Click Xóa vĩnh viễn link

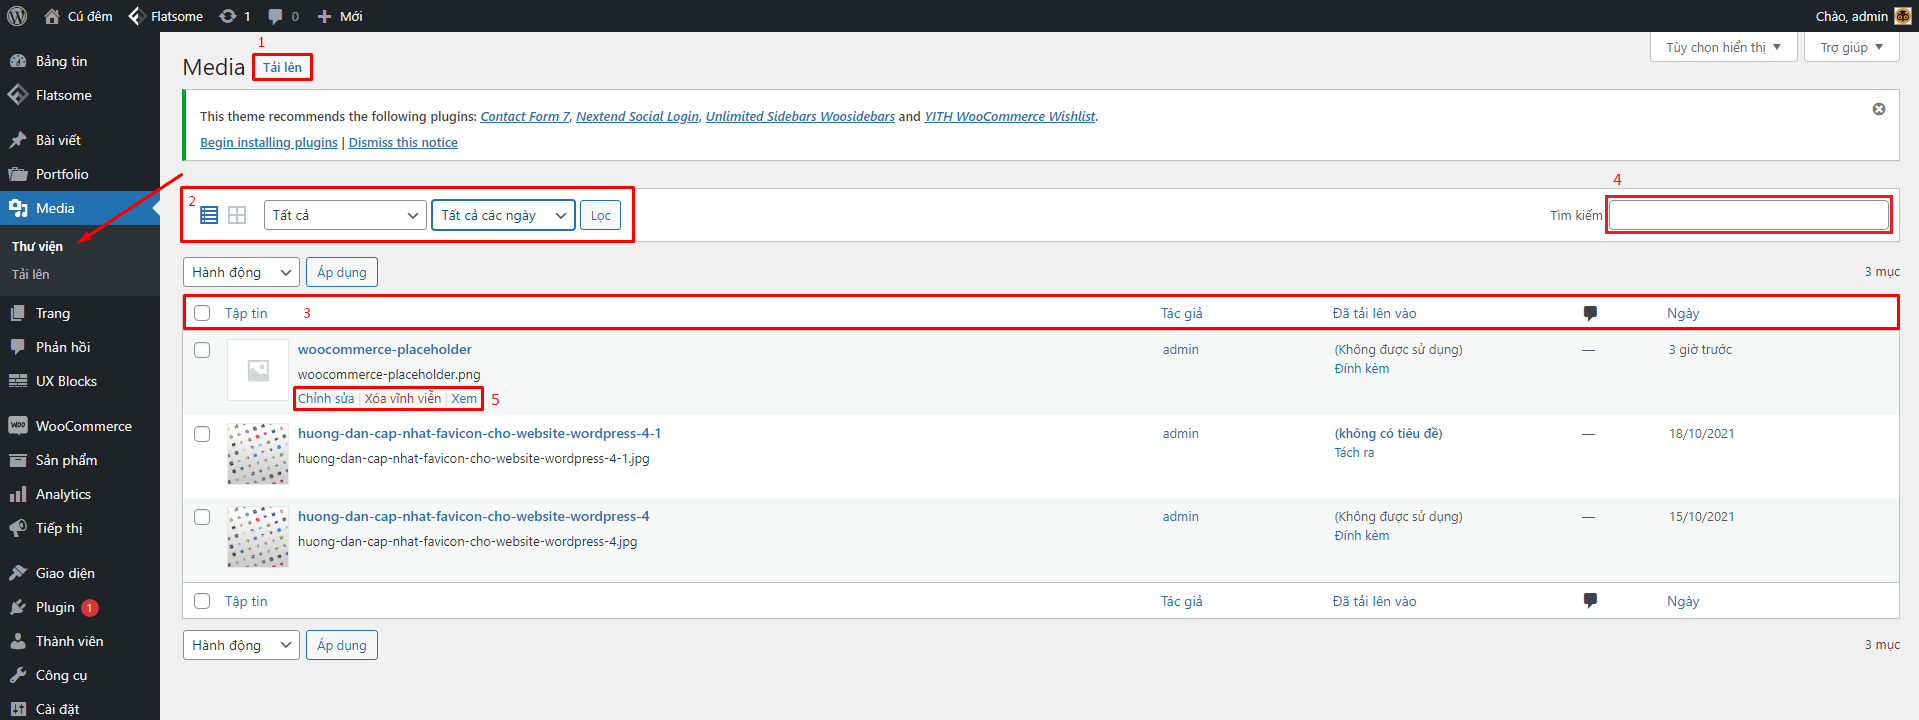point(403,398)
